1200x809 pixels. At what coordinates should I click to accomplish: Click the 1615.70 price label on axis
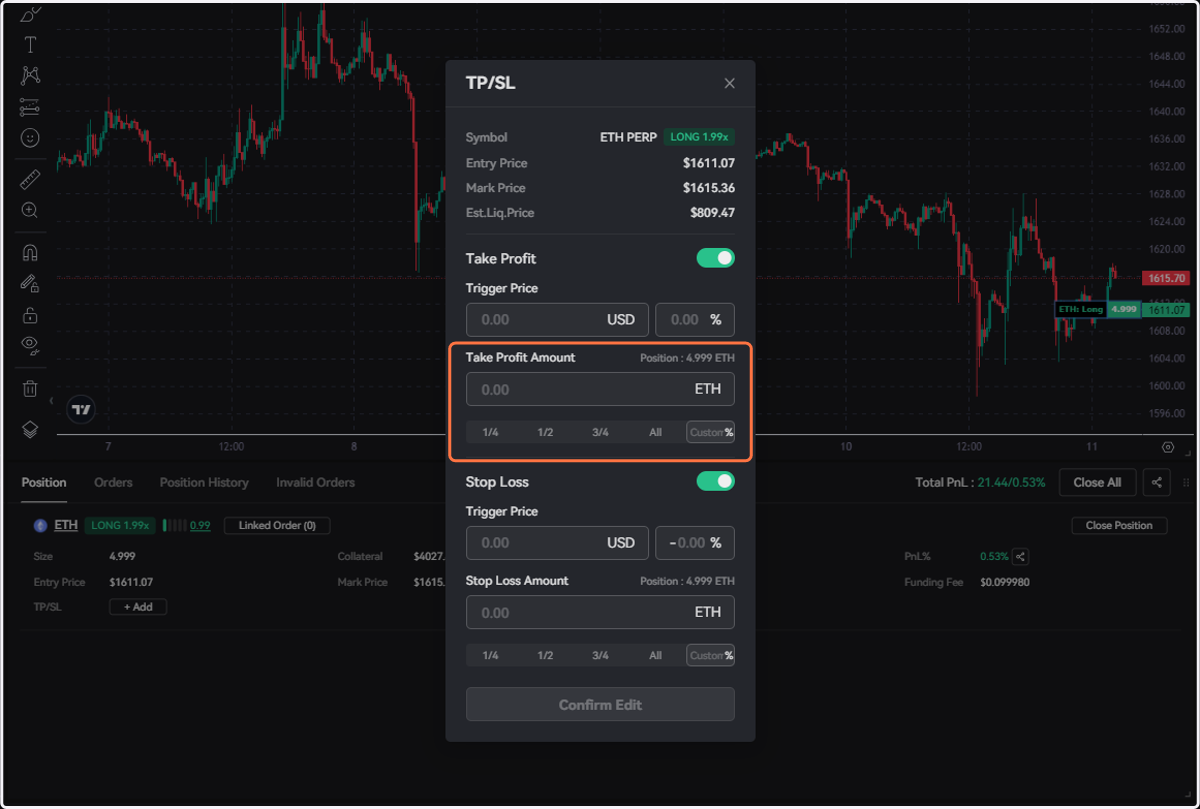pyautogui.click(x=1166, y=278)
